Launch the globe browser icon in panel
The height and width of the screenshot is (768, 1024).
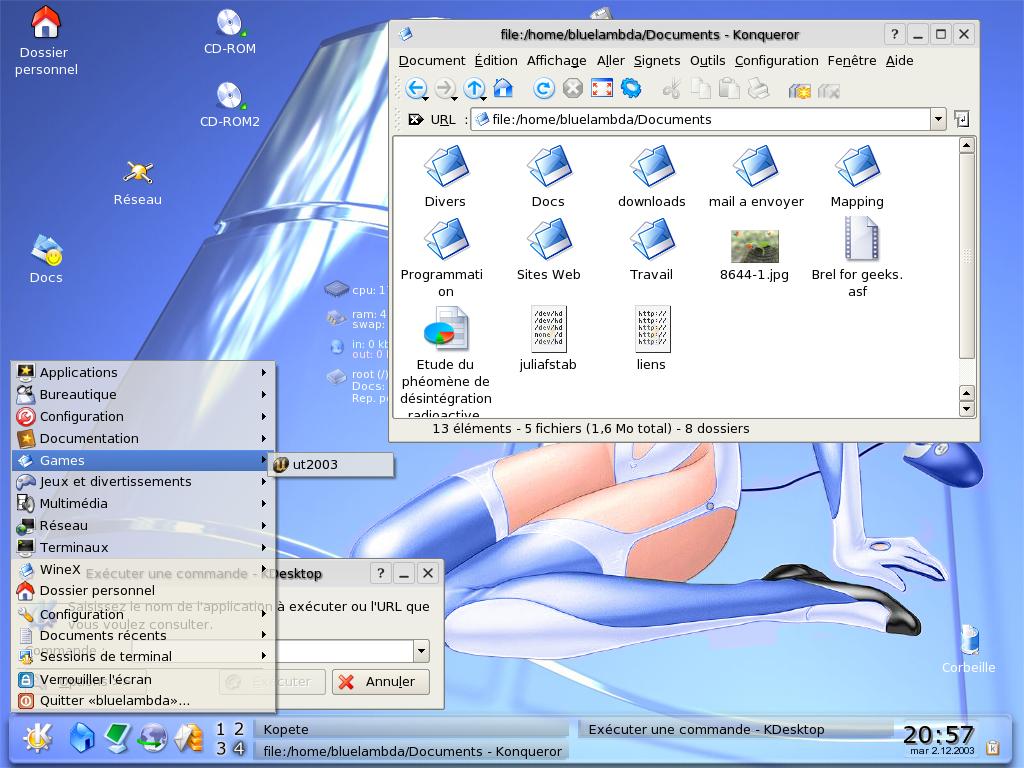coord(153,739)
